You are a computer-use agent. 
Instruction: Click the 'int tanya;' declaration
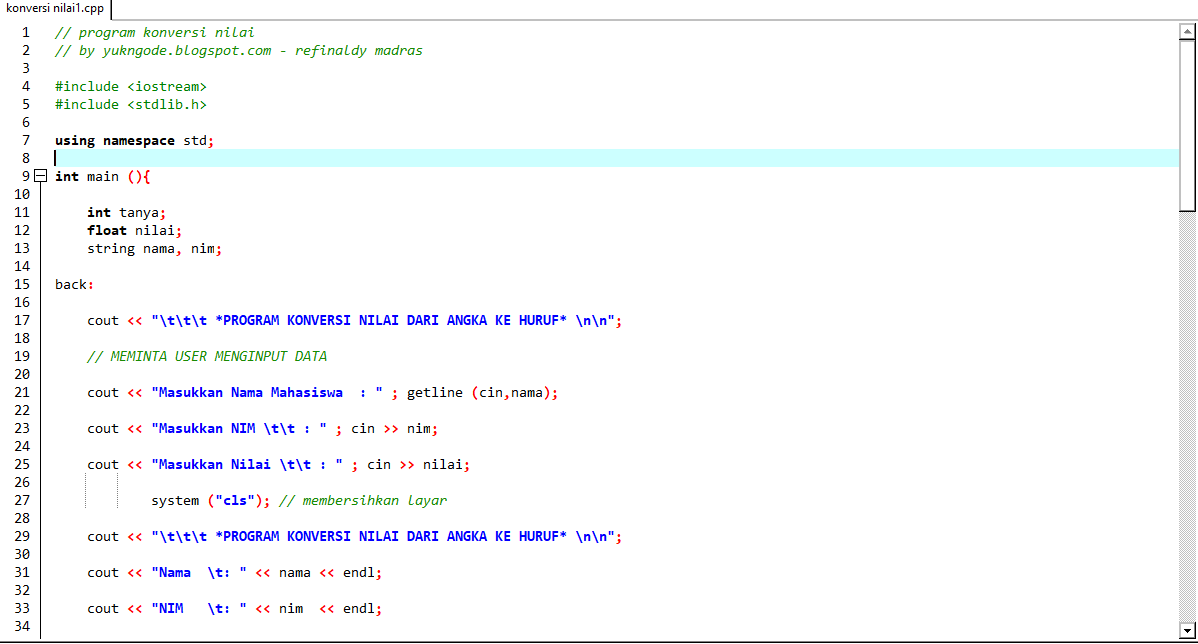tap(126, 212)
